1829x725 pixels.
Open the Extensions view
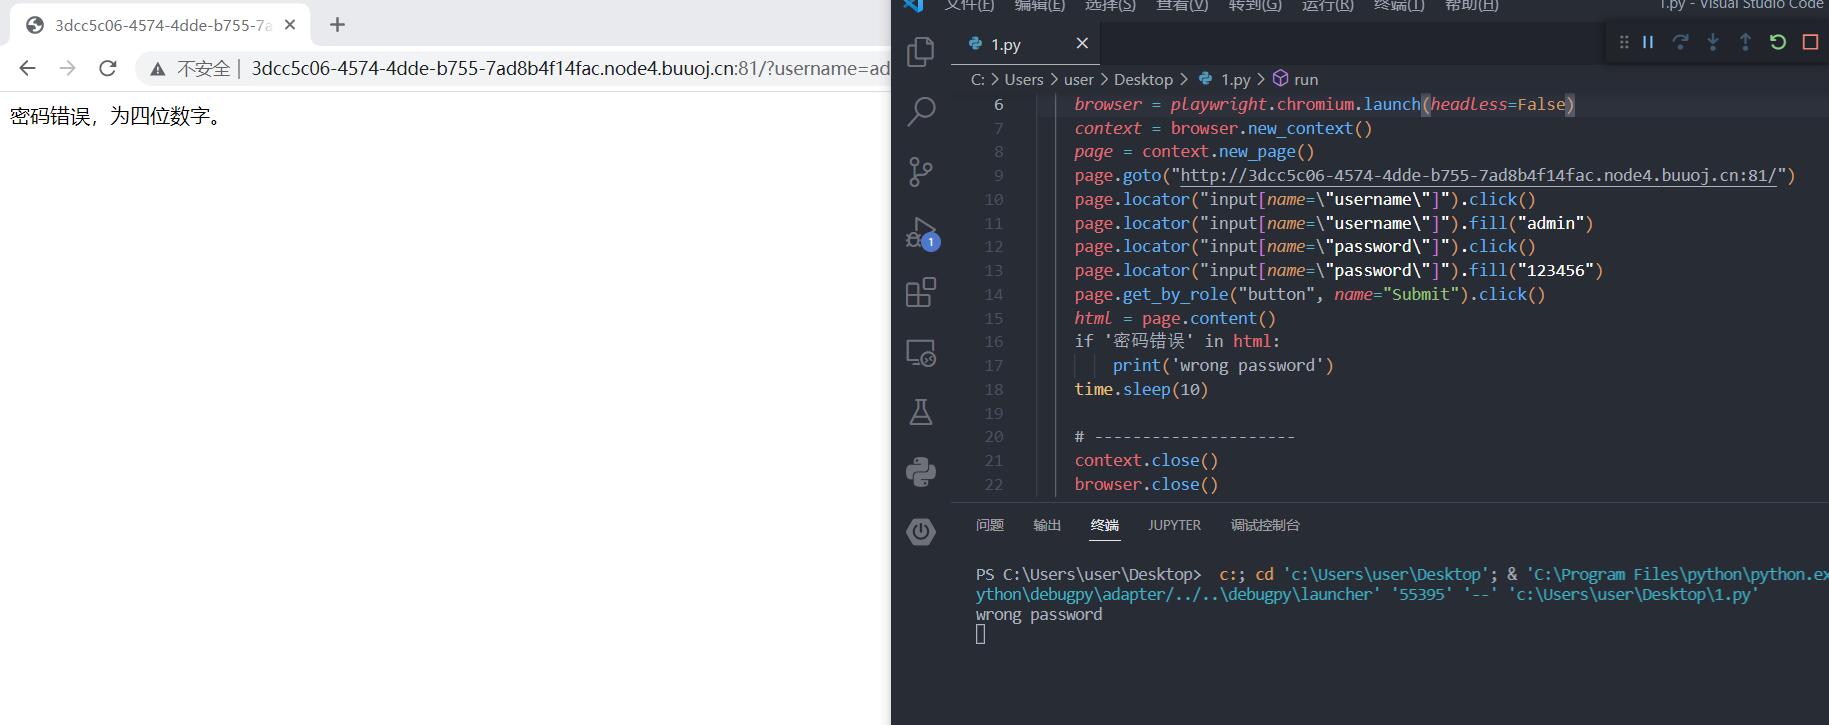920,293
